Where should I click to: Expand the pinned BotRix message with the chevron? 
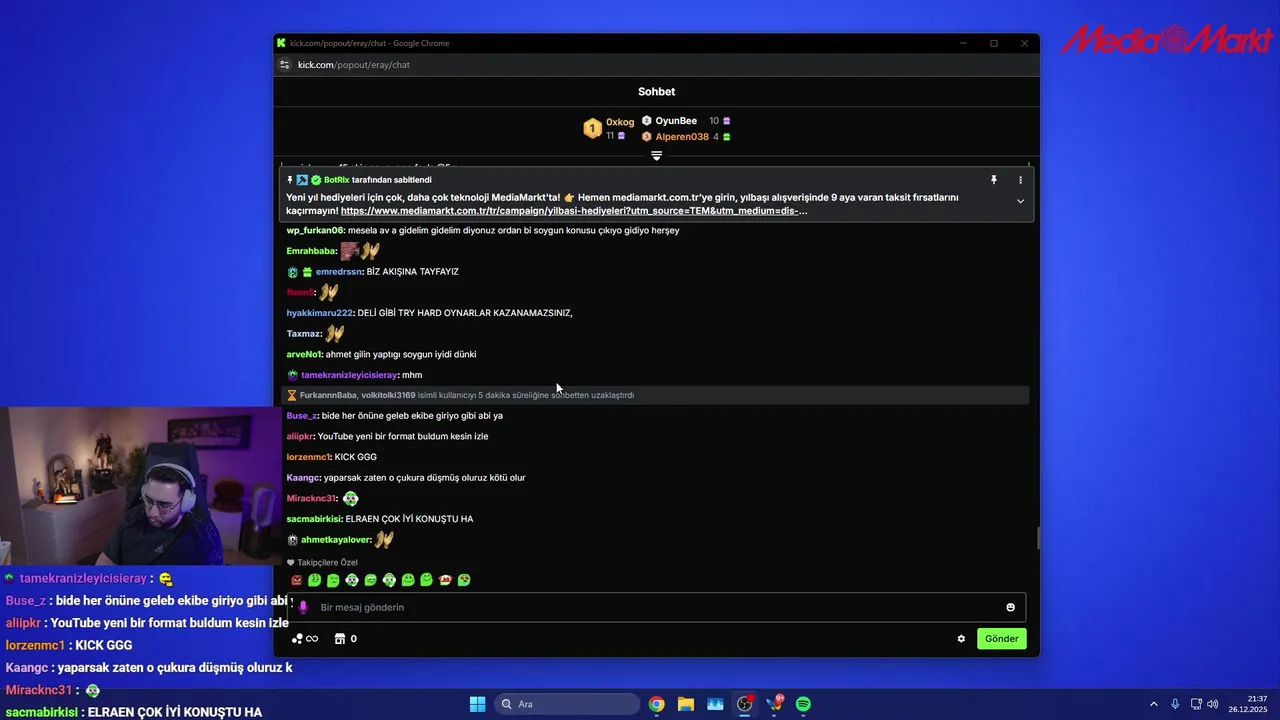pos(1020,201)
